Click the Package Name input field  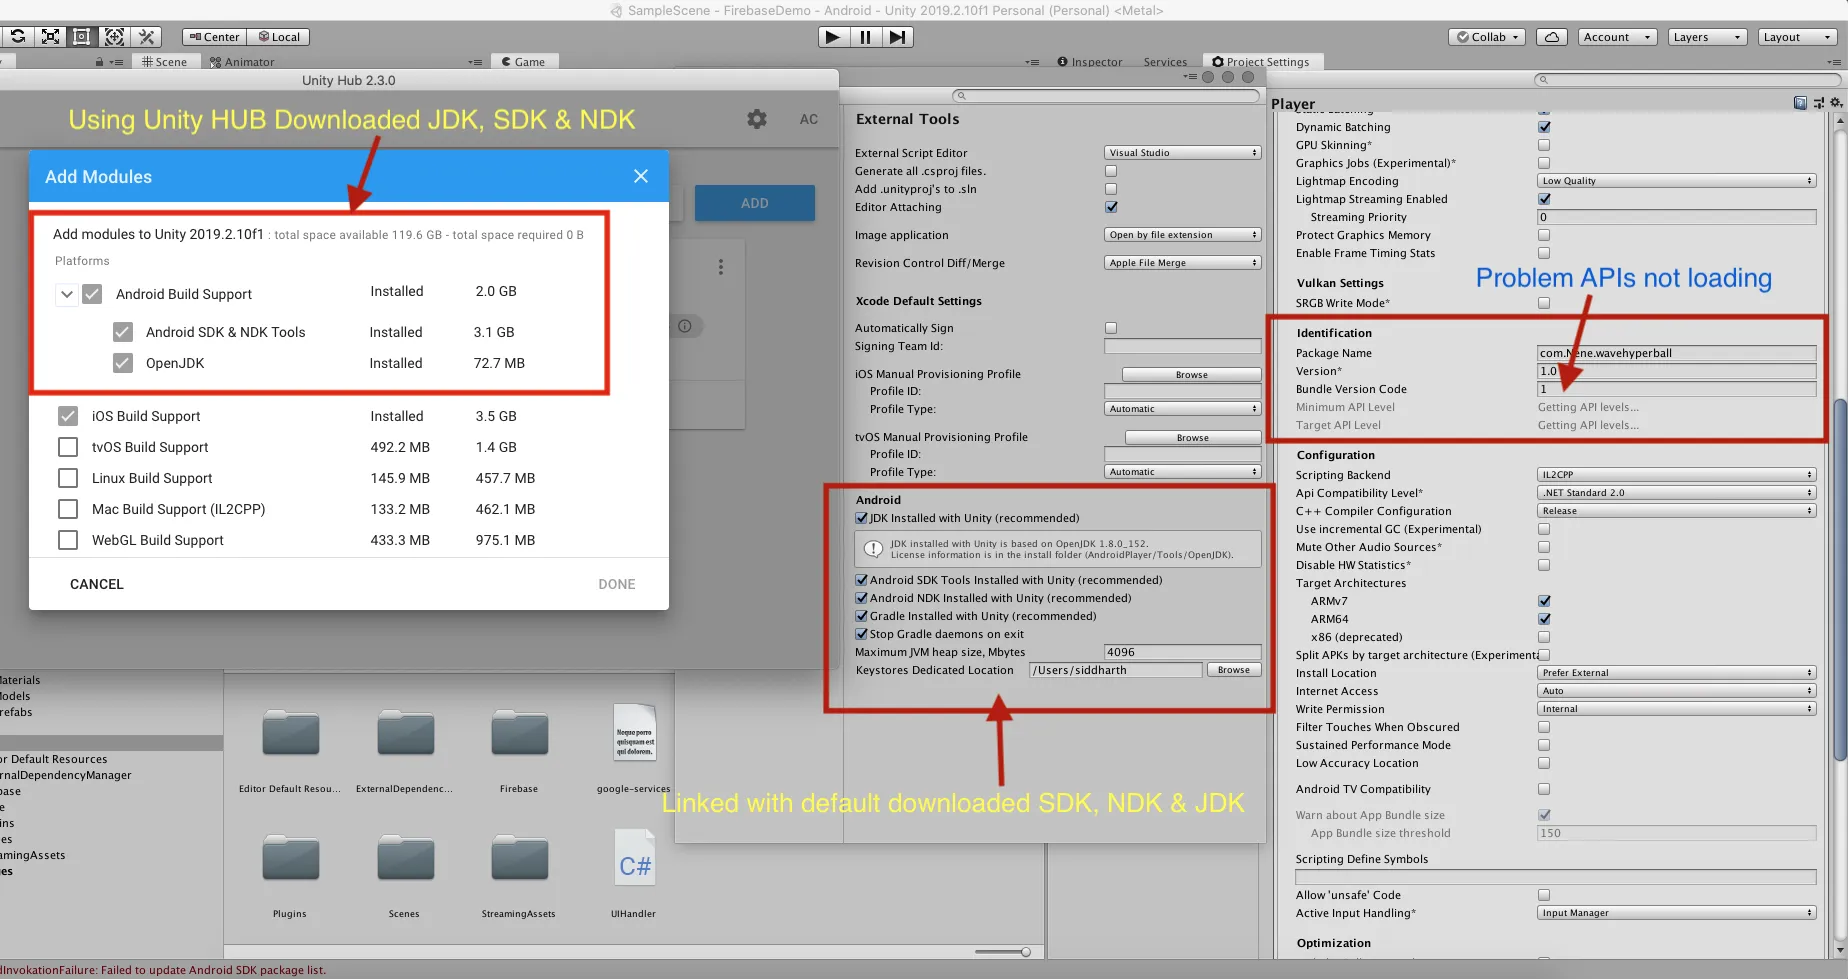tap(1676, 353)
